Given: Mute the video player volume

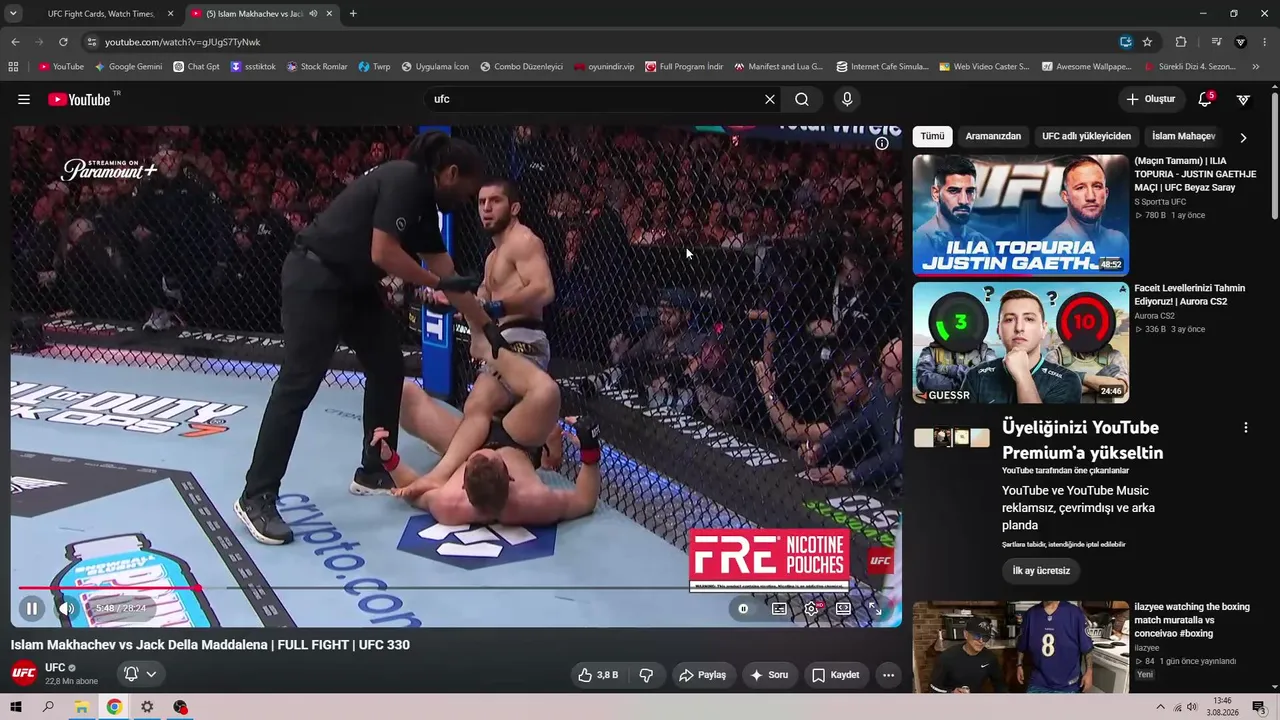Looking at the screenshot, I should pyautogui.click(x=66, y=608).
